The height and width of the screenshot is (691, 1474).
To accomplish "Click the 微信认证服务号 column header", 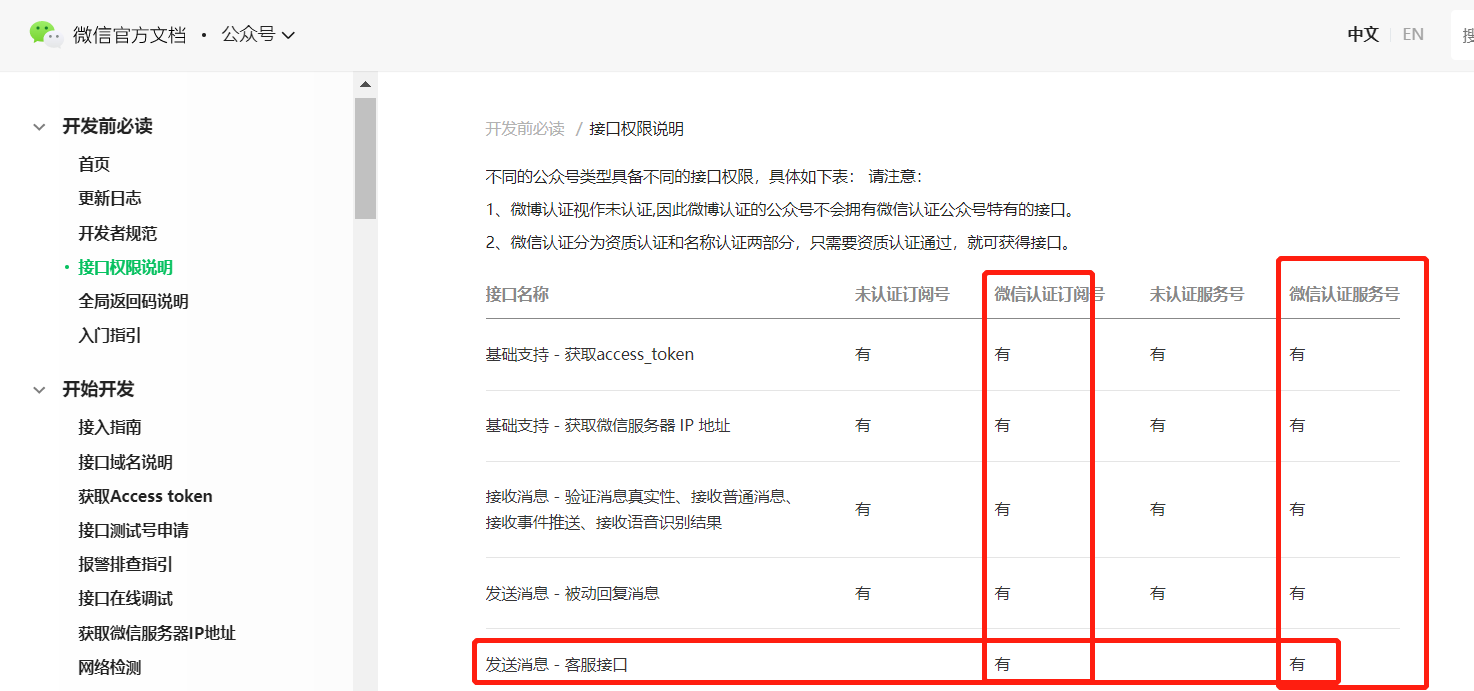I will tap(1344, 294).
